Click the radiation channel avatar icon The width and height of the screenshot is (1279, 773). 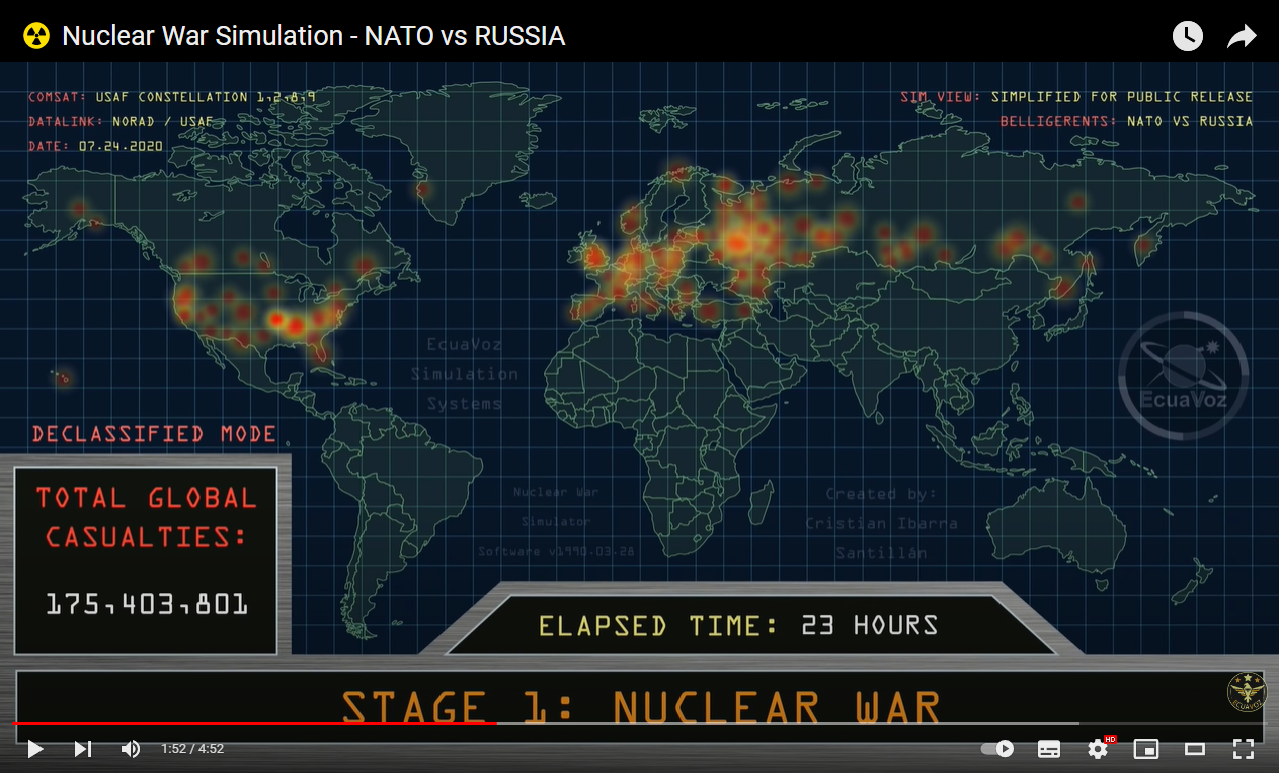tap(36, 37)
